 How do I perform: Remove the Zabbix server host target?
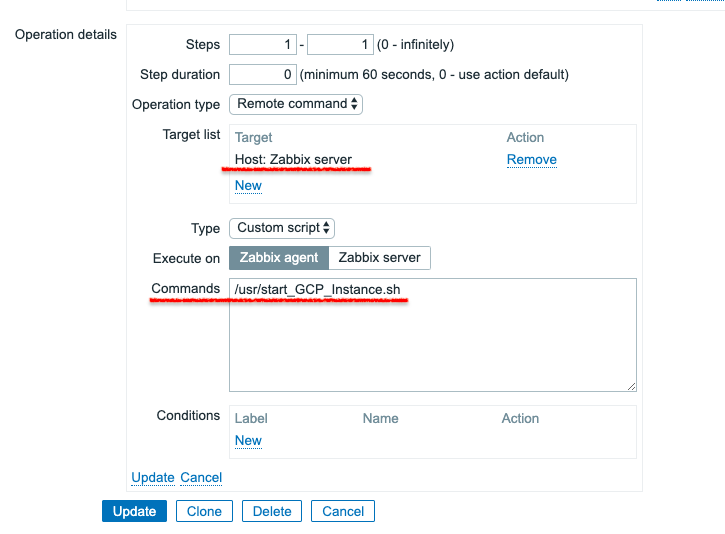coord(531,159)
